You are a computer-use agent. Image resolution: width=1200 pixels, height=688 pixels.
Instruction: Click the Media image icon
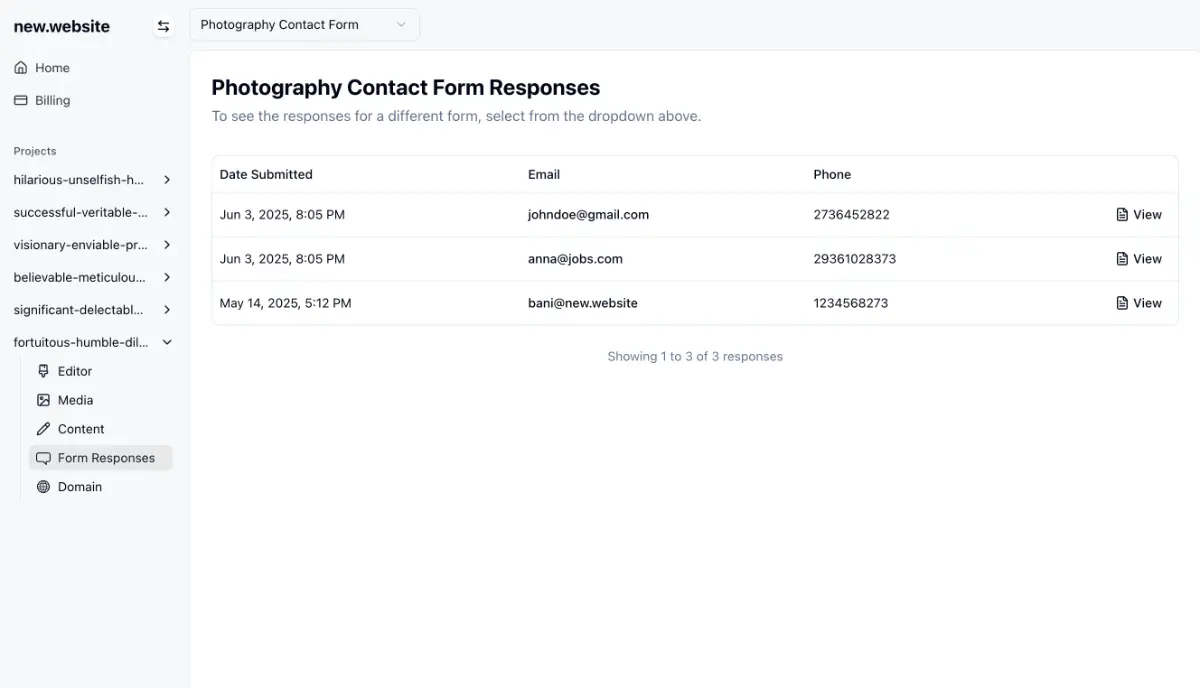43,400
